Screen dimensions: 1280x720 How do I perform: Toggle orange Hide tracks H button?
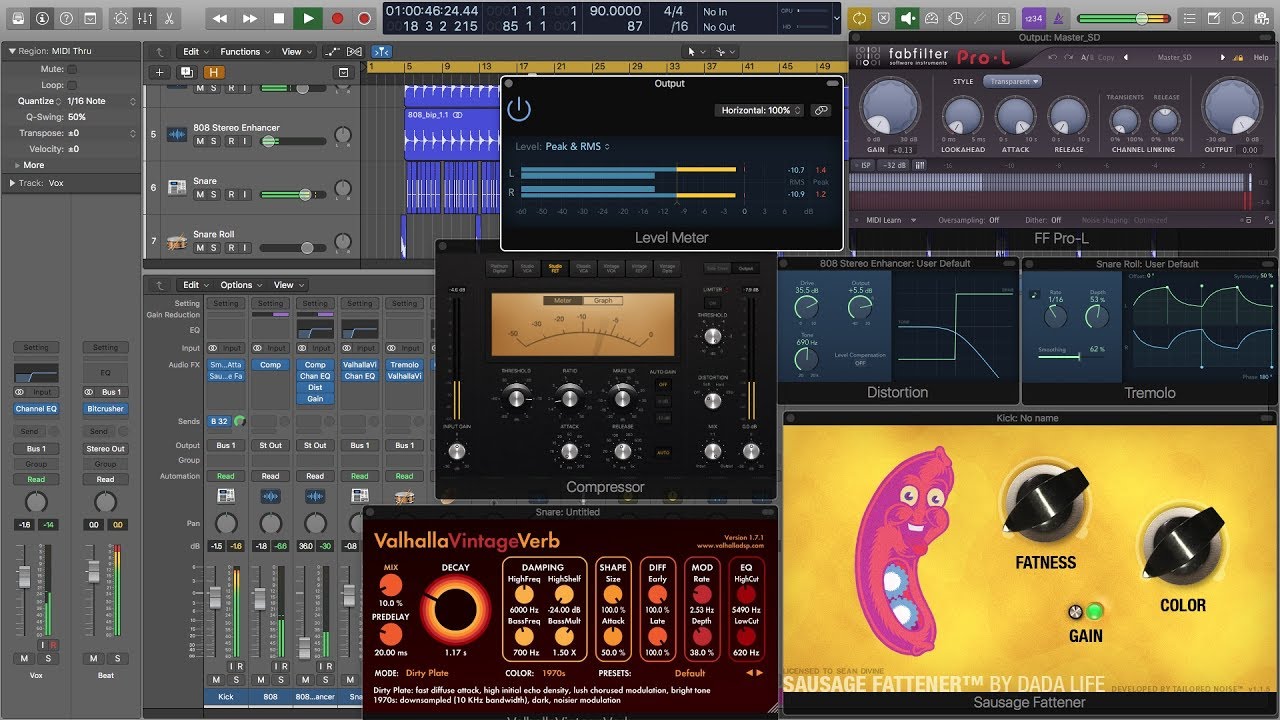tap(214, 72)
